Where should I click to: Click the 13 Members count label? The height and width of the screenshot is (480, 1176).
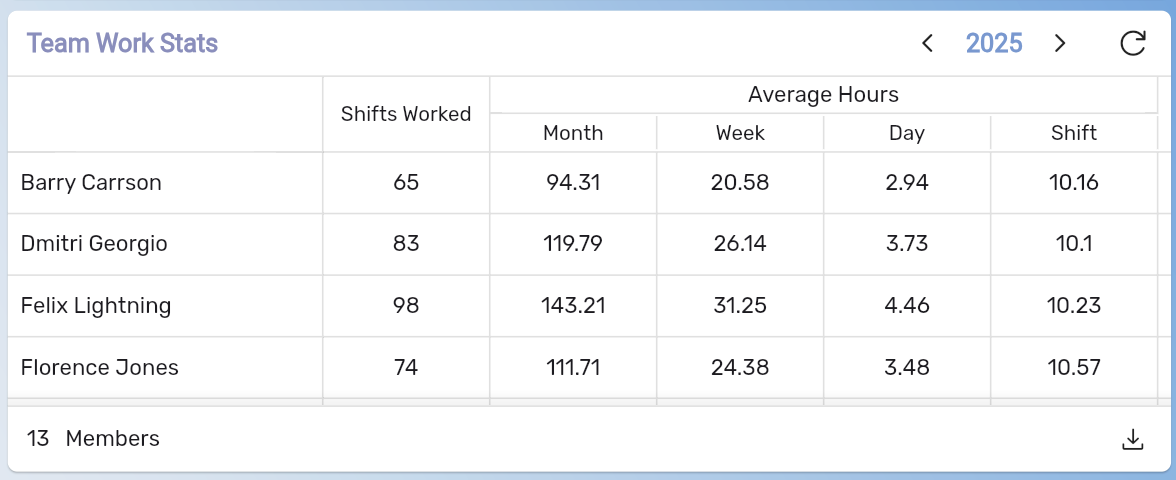click(x=93, y=438)
